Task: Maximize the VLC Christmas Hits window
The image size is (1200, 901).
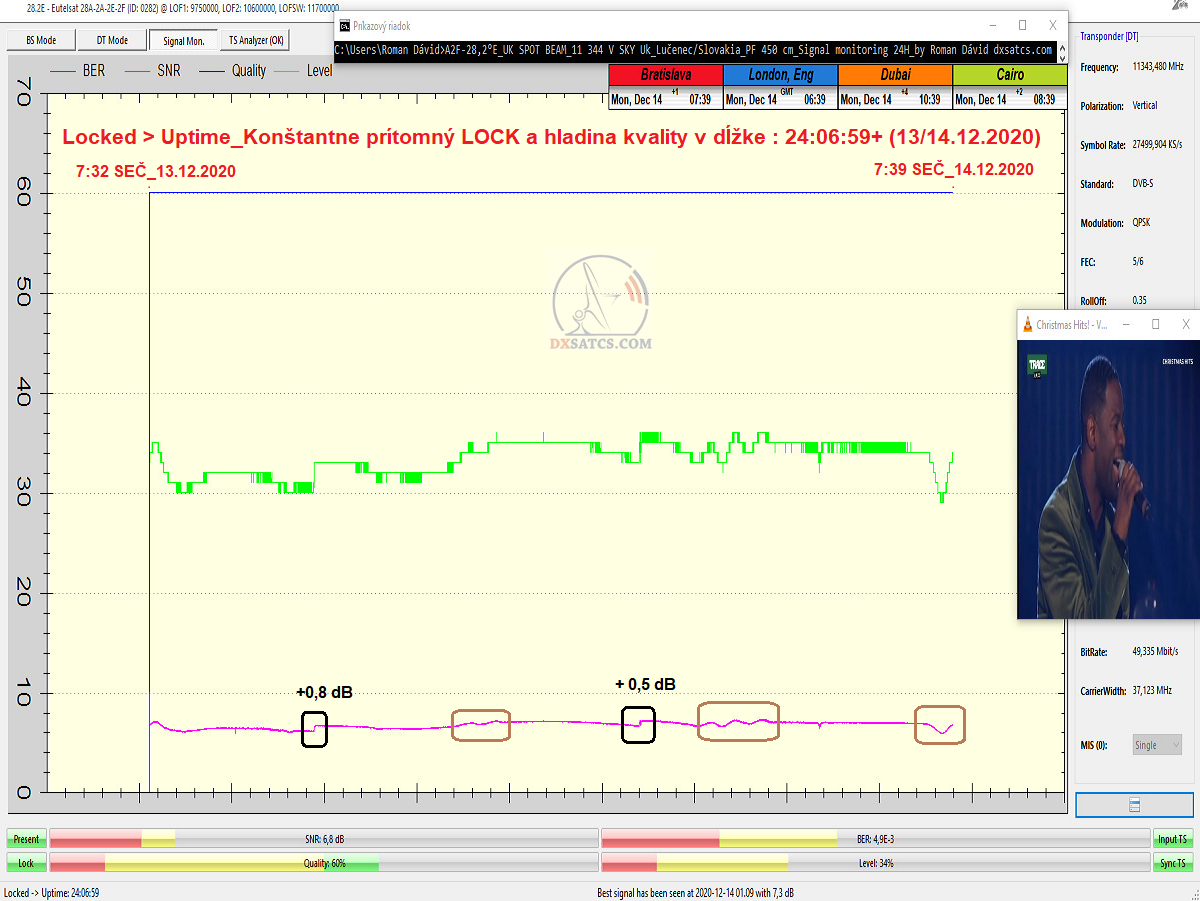Action: pos(1155,324)
